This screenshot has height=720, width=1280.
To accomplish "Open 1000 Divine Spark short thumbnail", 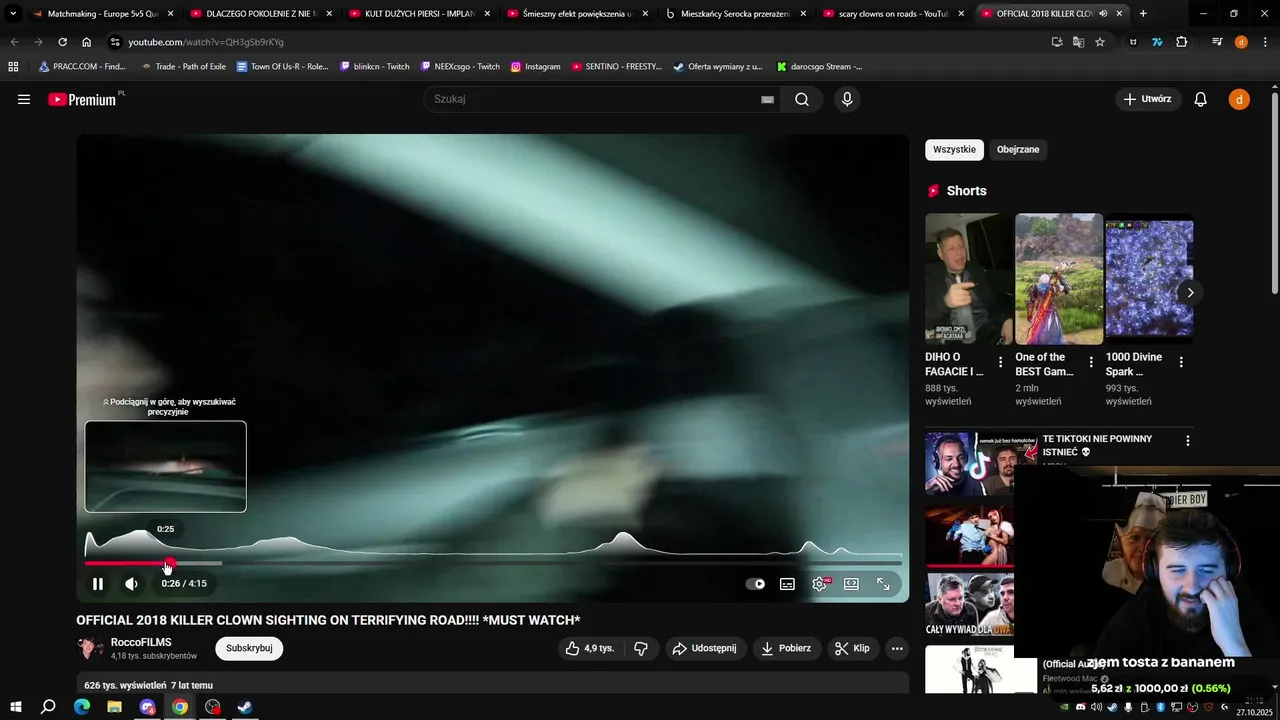I will 1149,279.
